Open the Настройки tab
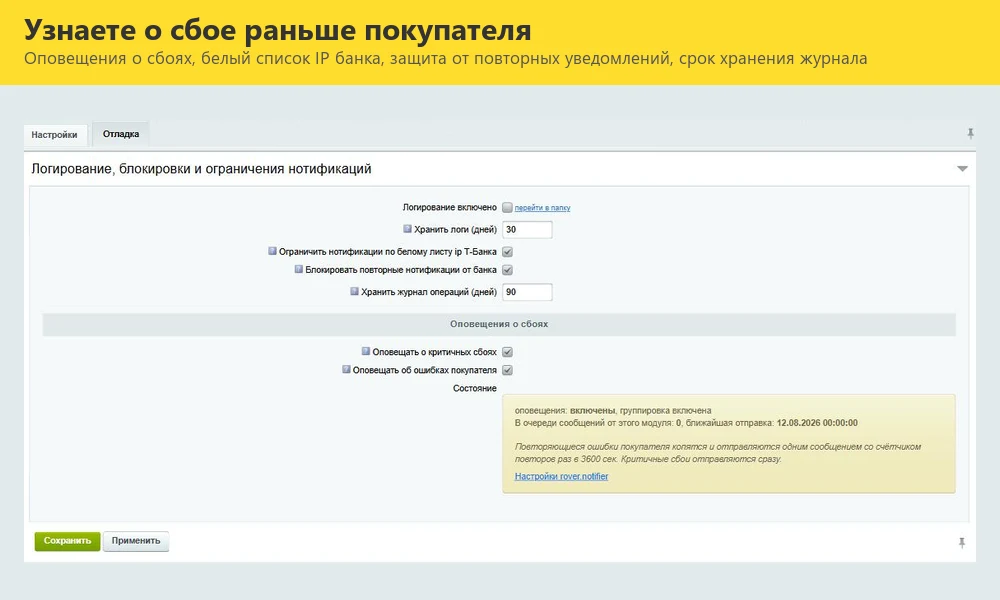 click(55, 135)
